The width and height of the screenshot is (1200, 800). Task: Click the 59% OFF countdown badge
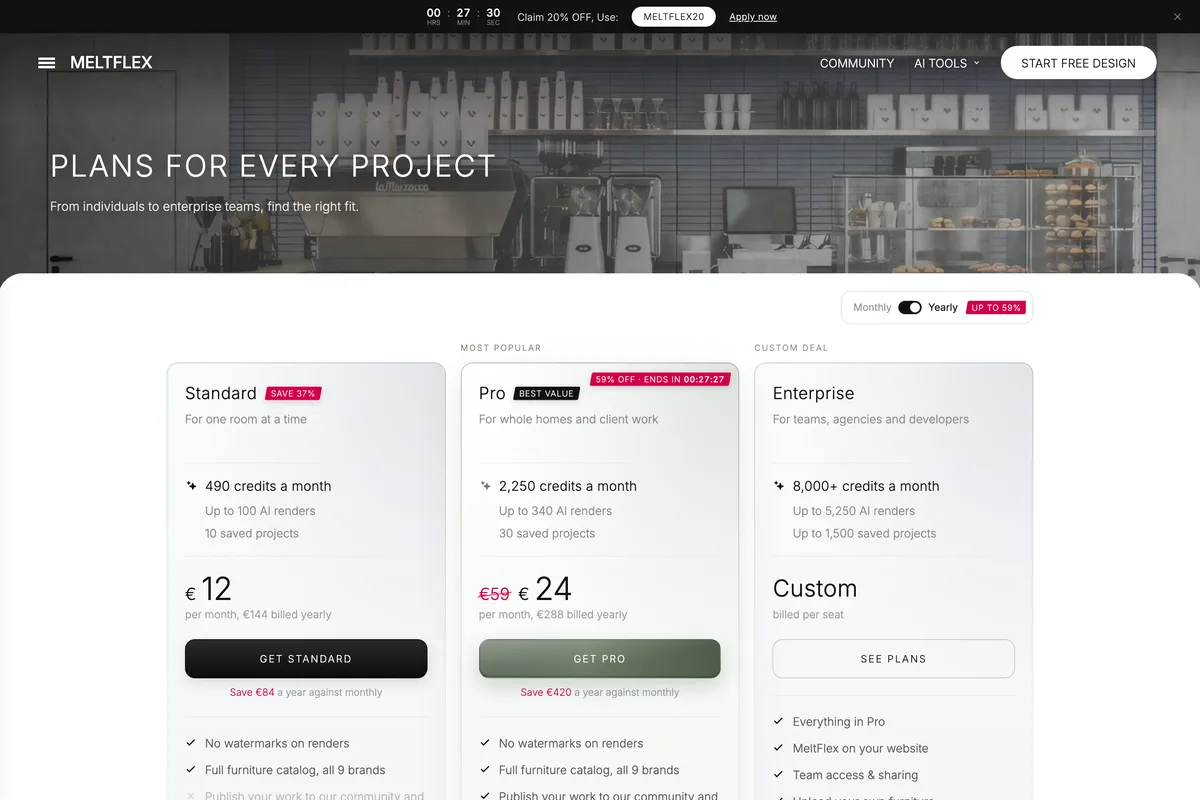pos(660,380)
